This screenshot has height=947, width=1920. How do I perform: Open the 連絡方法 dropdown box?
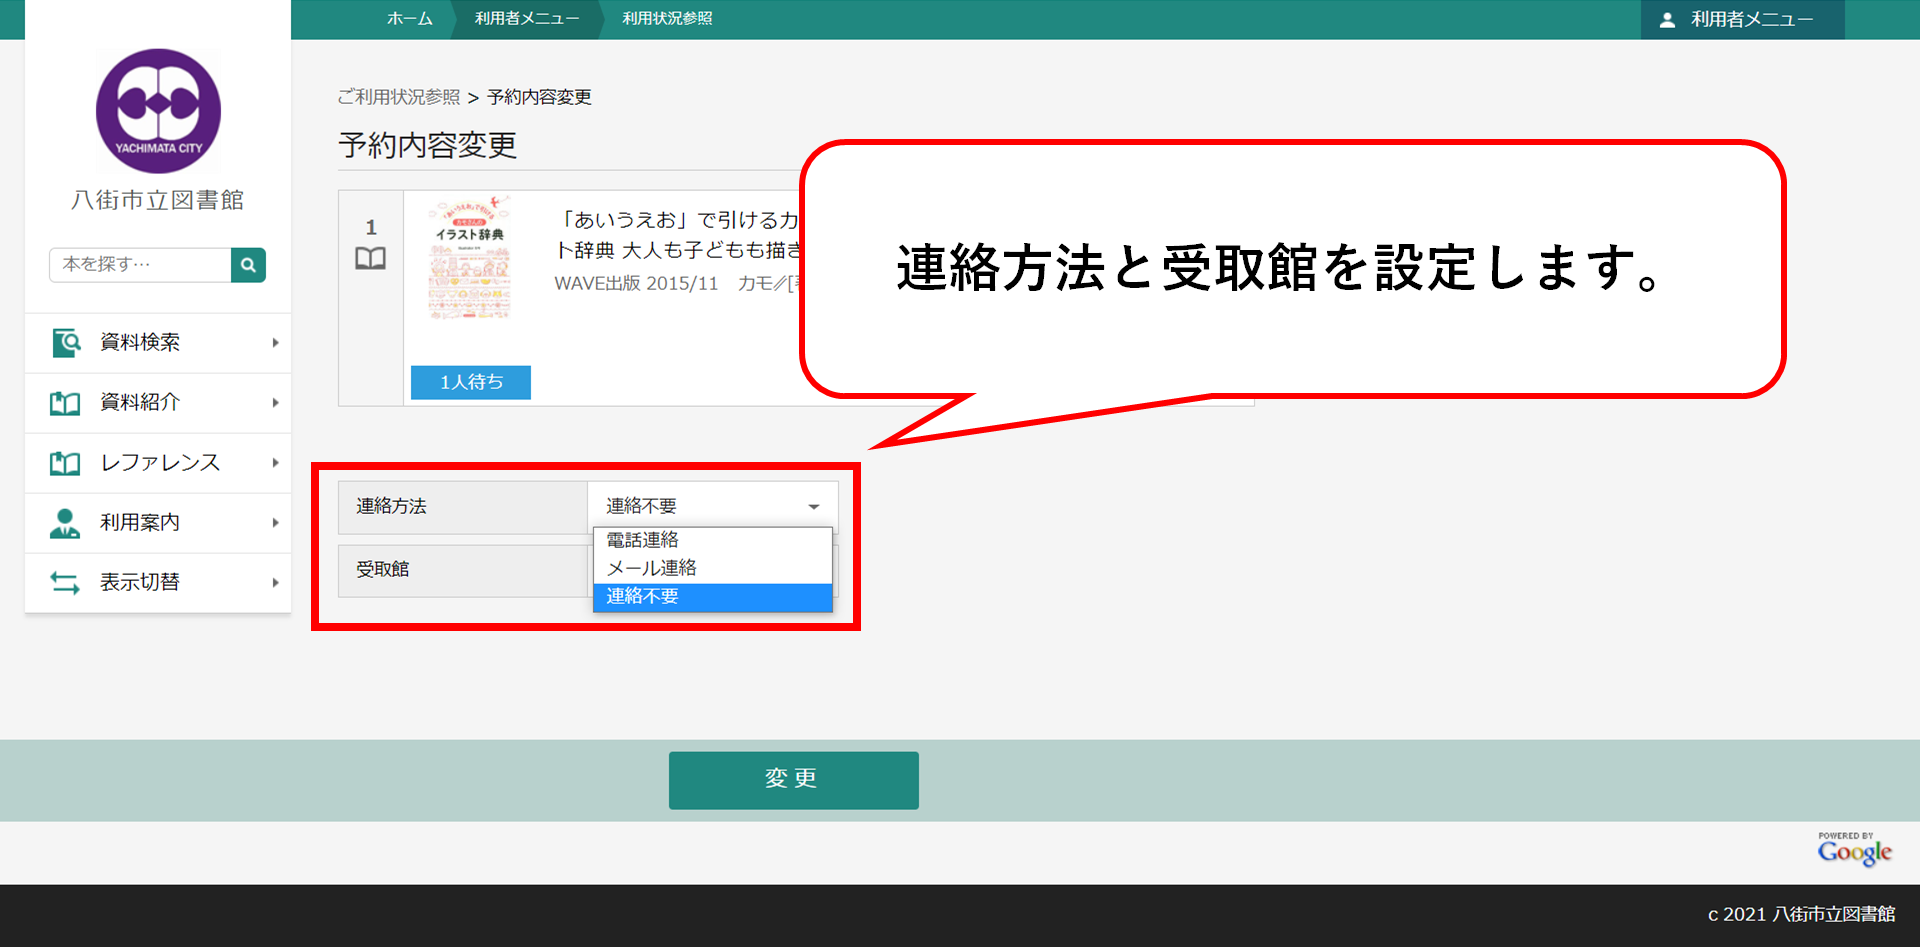click(x=712, y=507)
